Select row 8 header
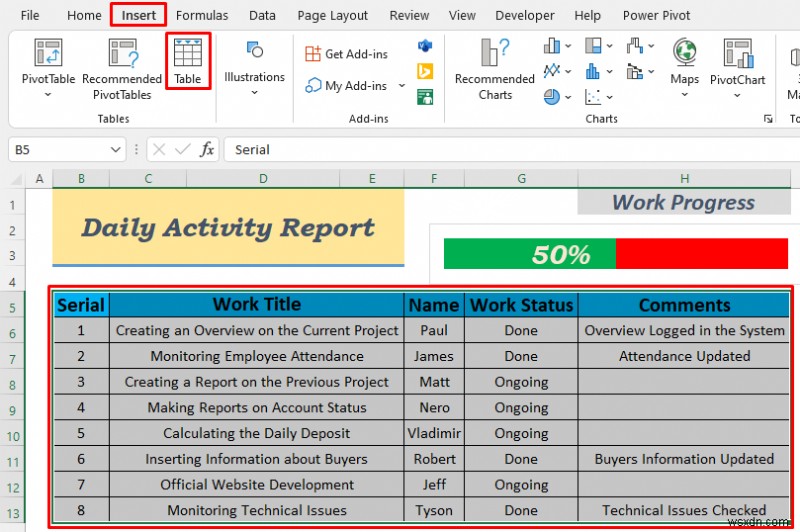Screen dimensions: 800x532 coord(13,385)
